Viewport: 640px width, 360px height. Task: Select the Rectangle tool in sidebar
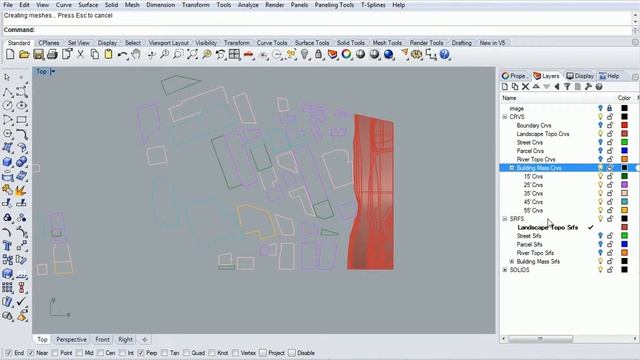22,120
